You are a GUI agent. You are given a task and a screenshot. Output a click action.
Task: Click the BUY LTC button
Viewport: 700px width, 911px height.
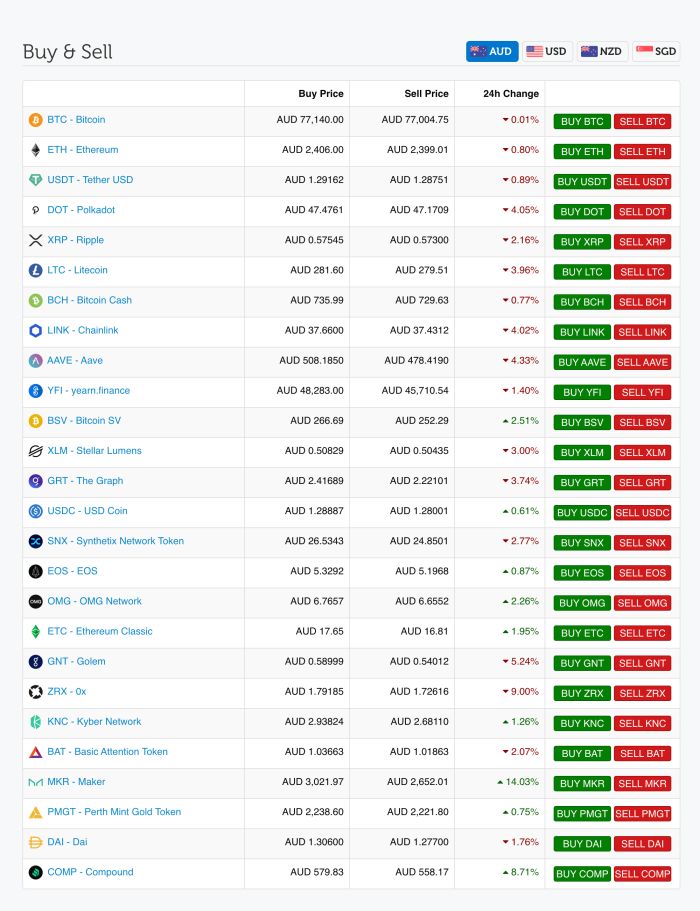tap(582, 272)
